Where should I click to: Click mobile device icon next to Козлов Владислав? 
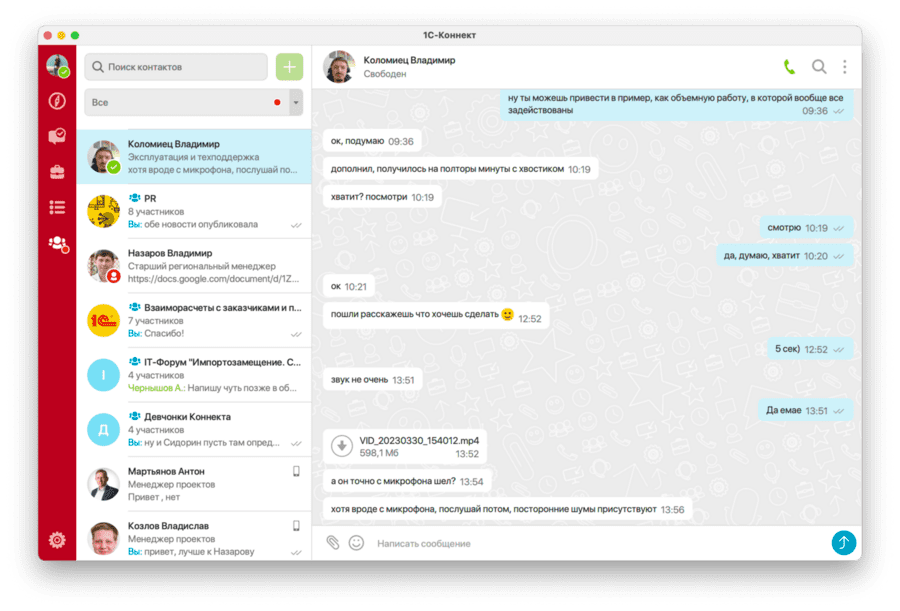pyautogui.click(x=296, y=526)
